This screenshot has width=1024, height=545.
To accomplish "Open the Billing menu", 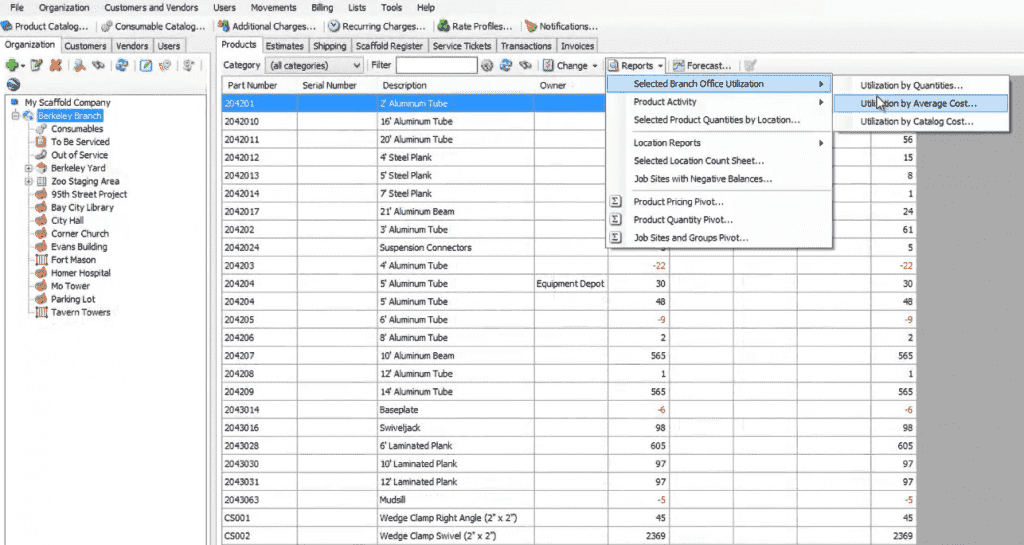I will (322, 7).
